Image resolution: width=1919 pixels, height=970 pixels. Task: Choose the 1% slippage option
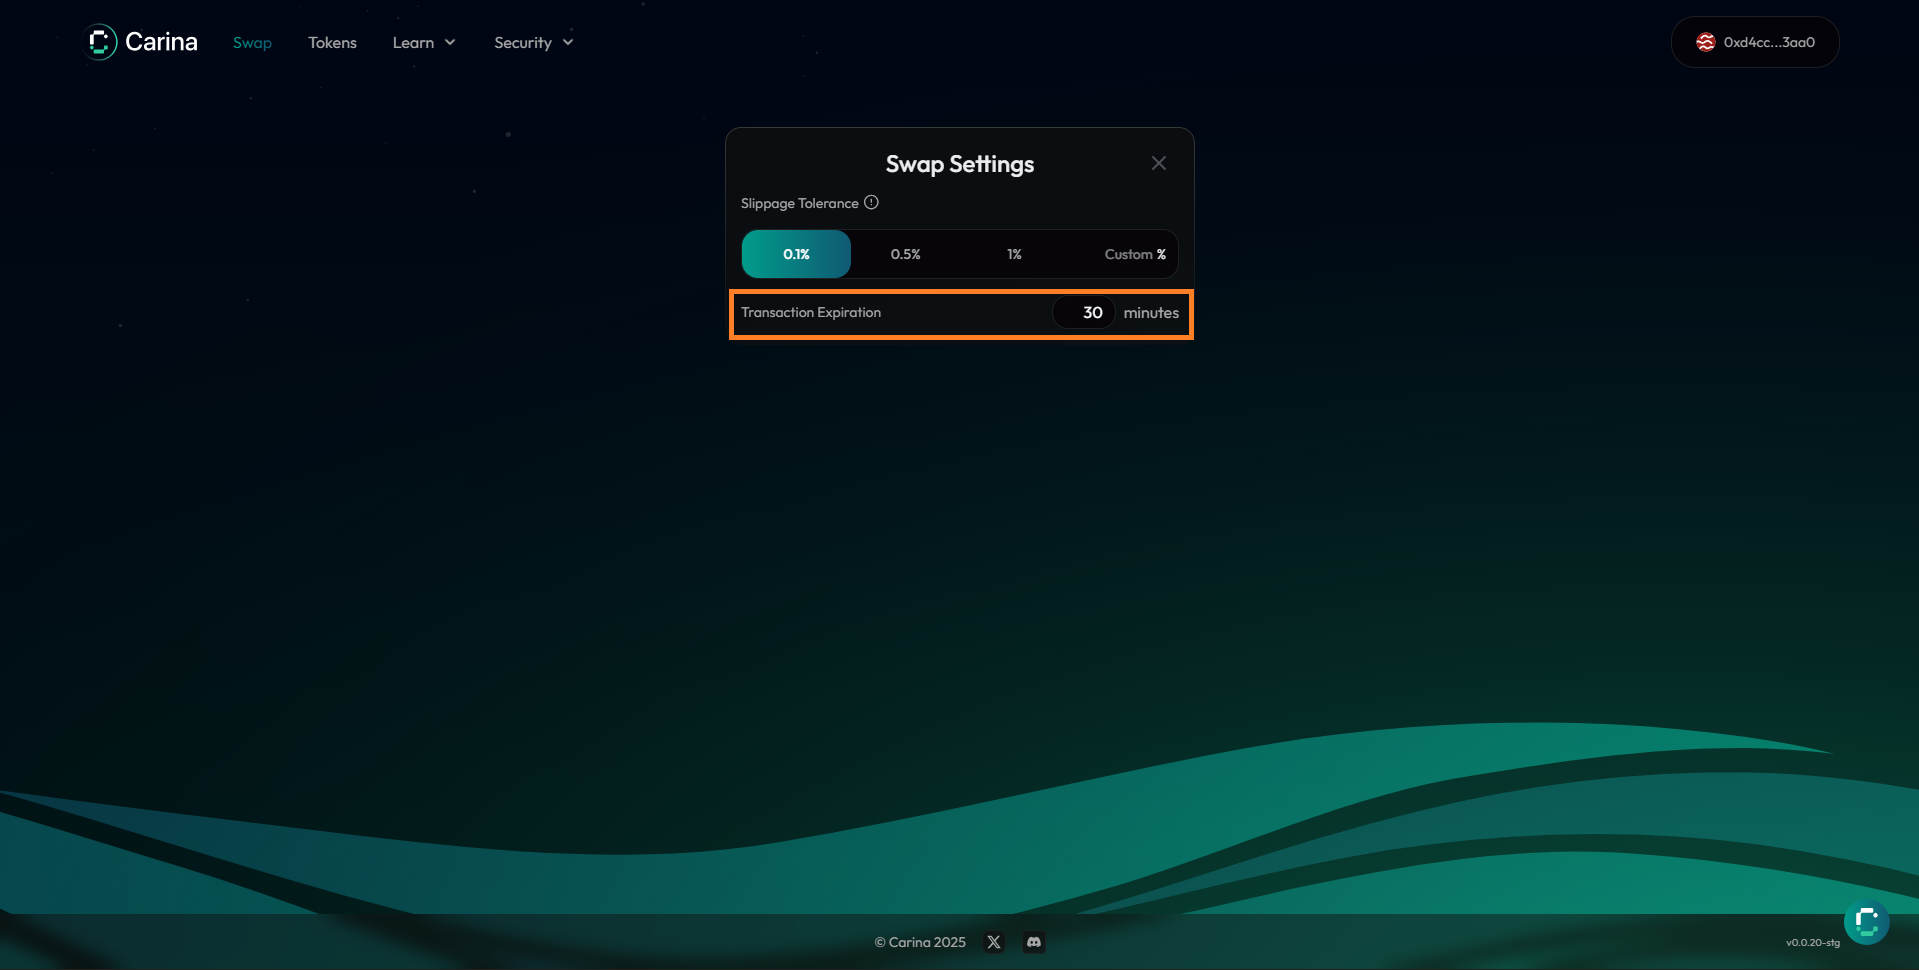[1014, 254]
